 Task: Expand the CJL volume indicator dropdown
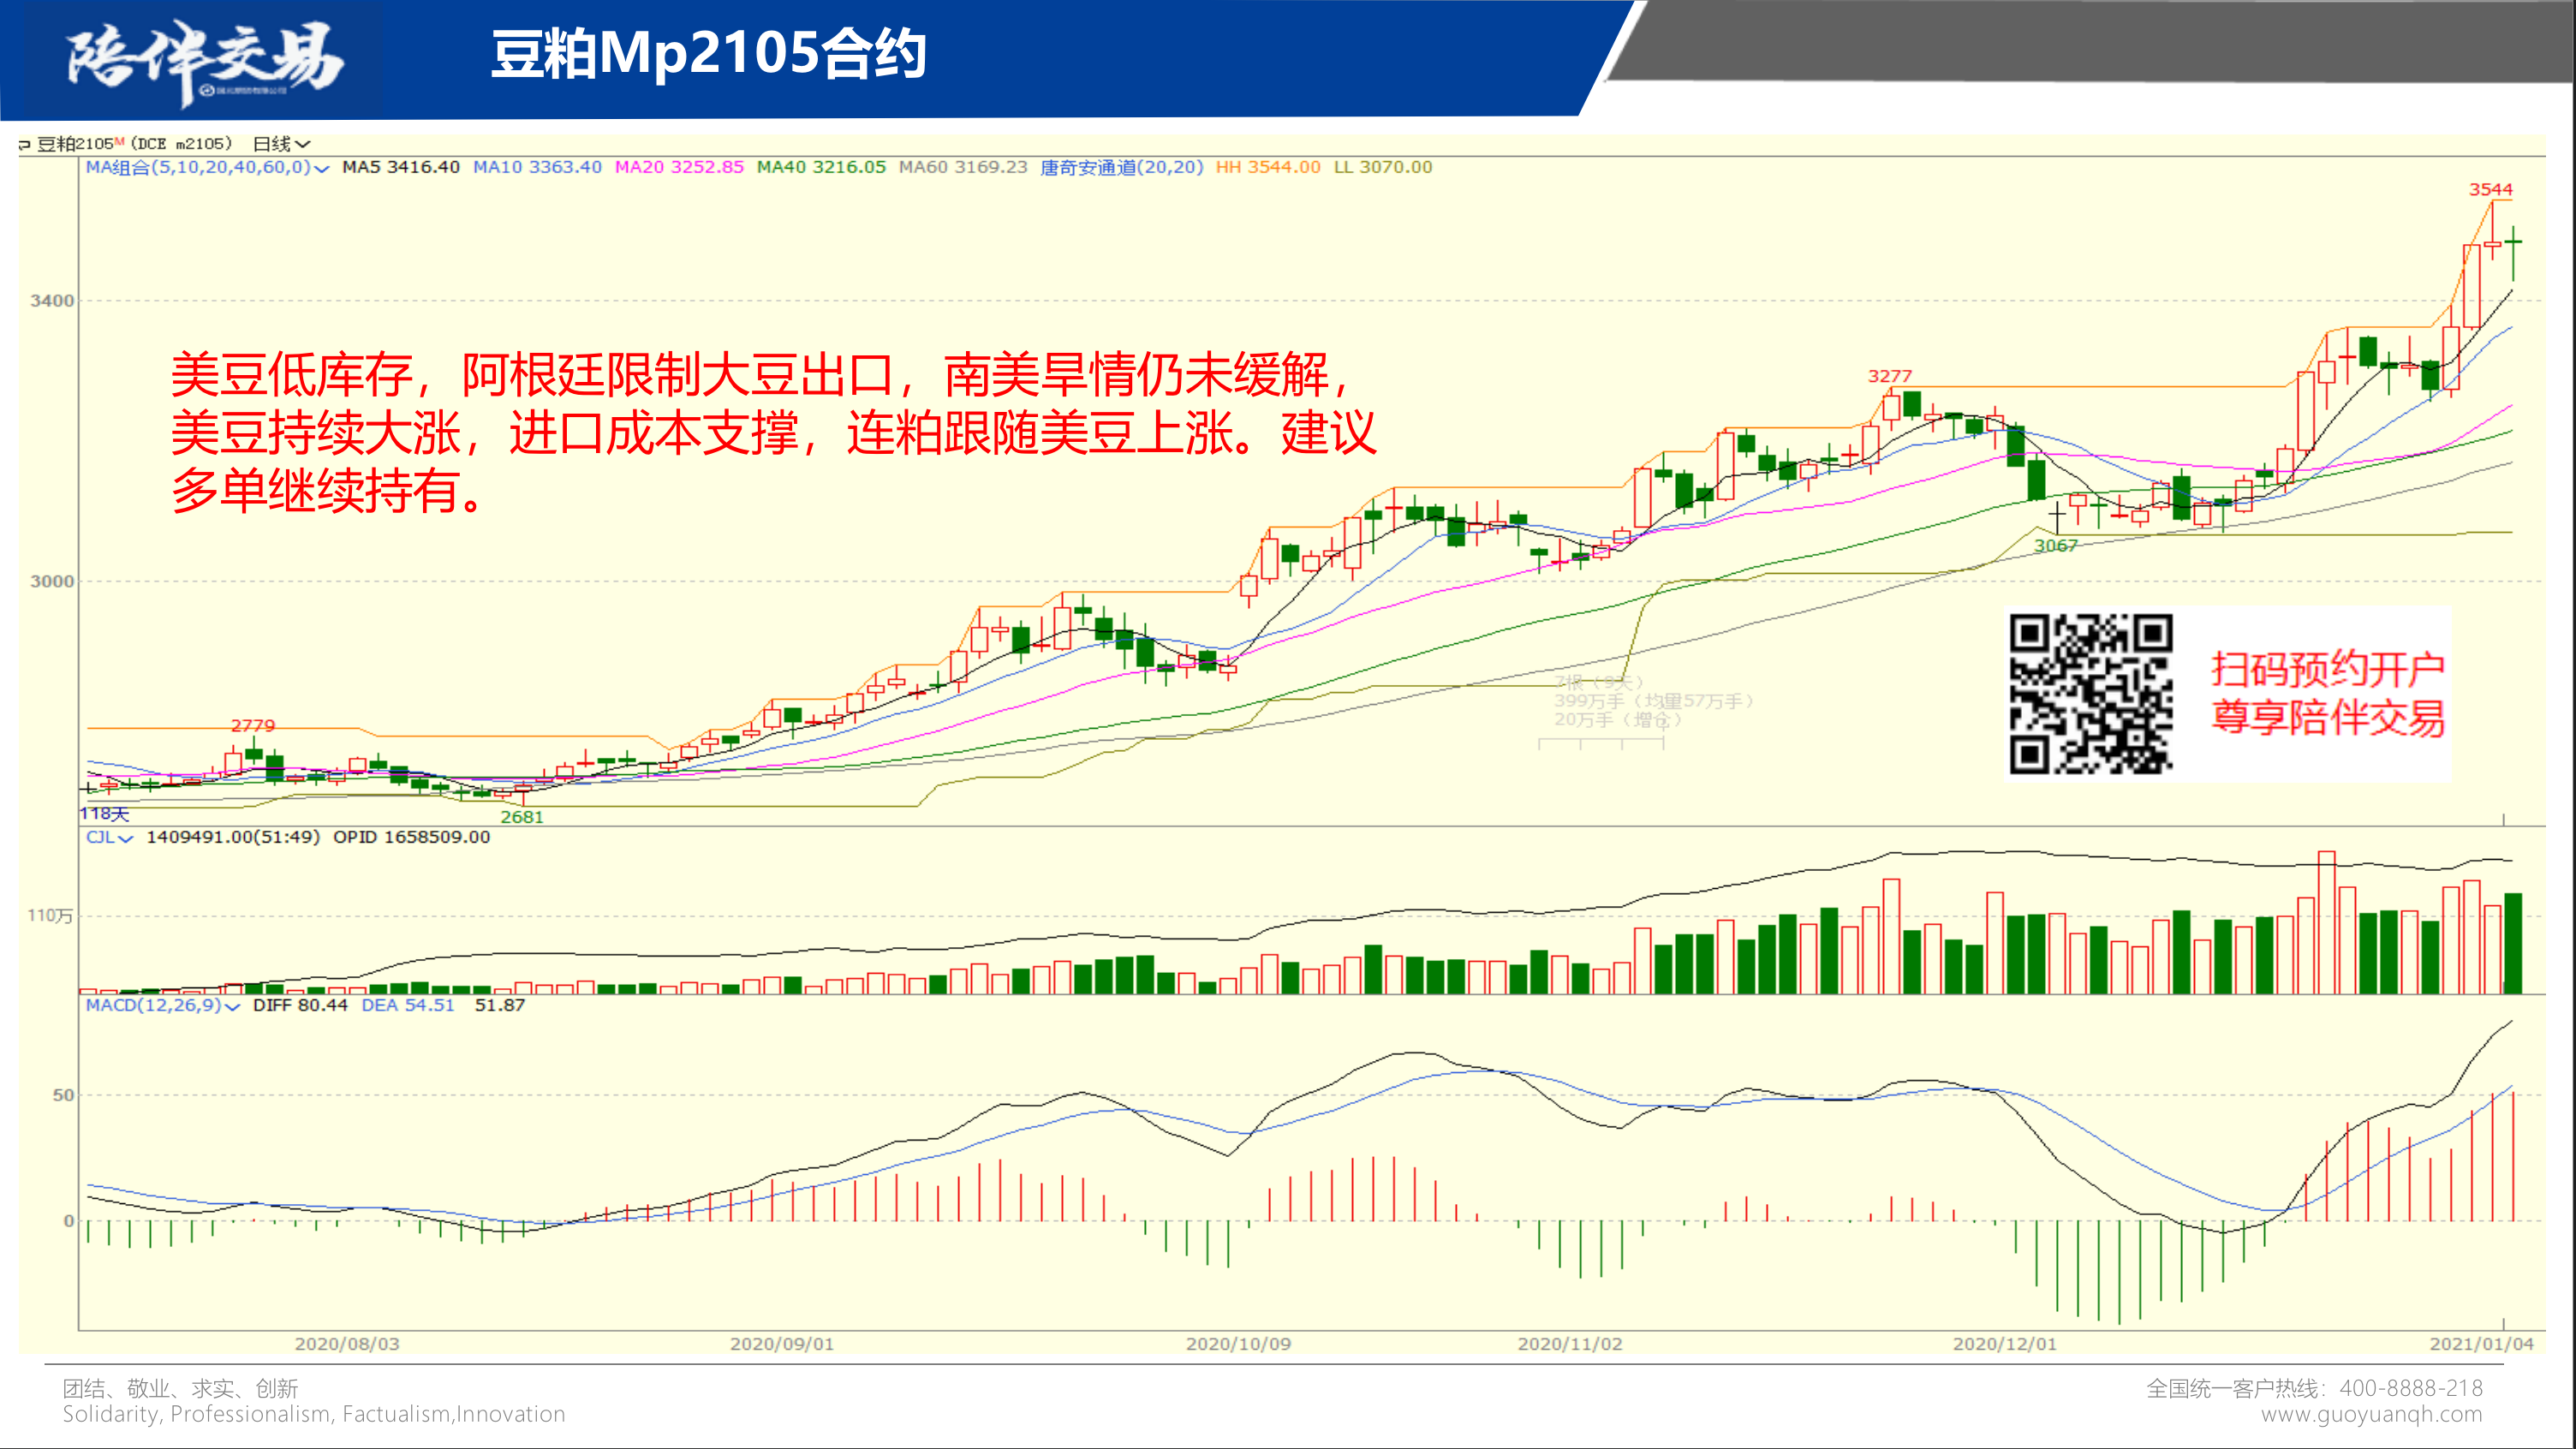tap(125, 838)
